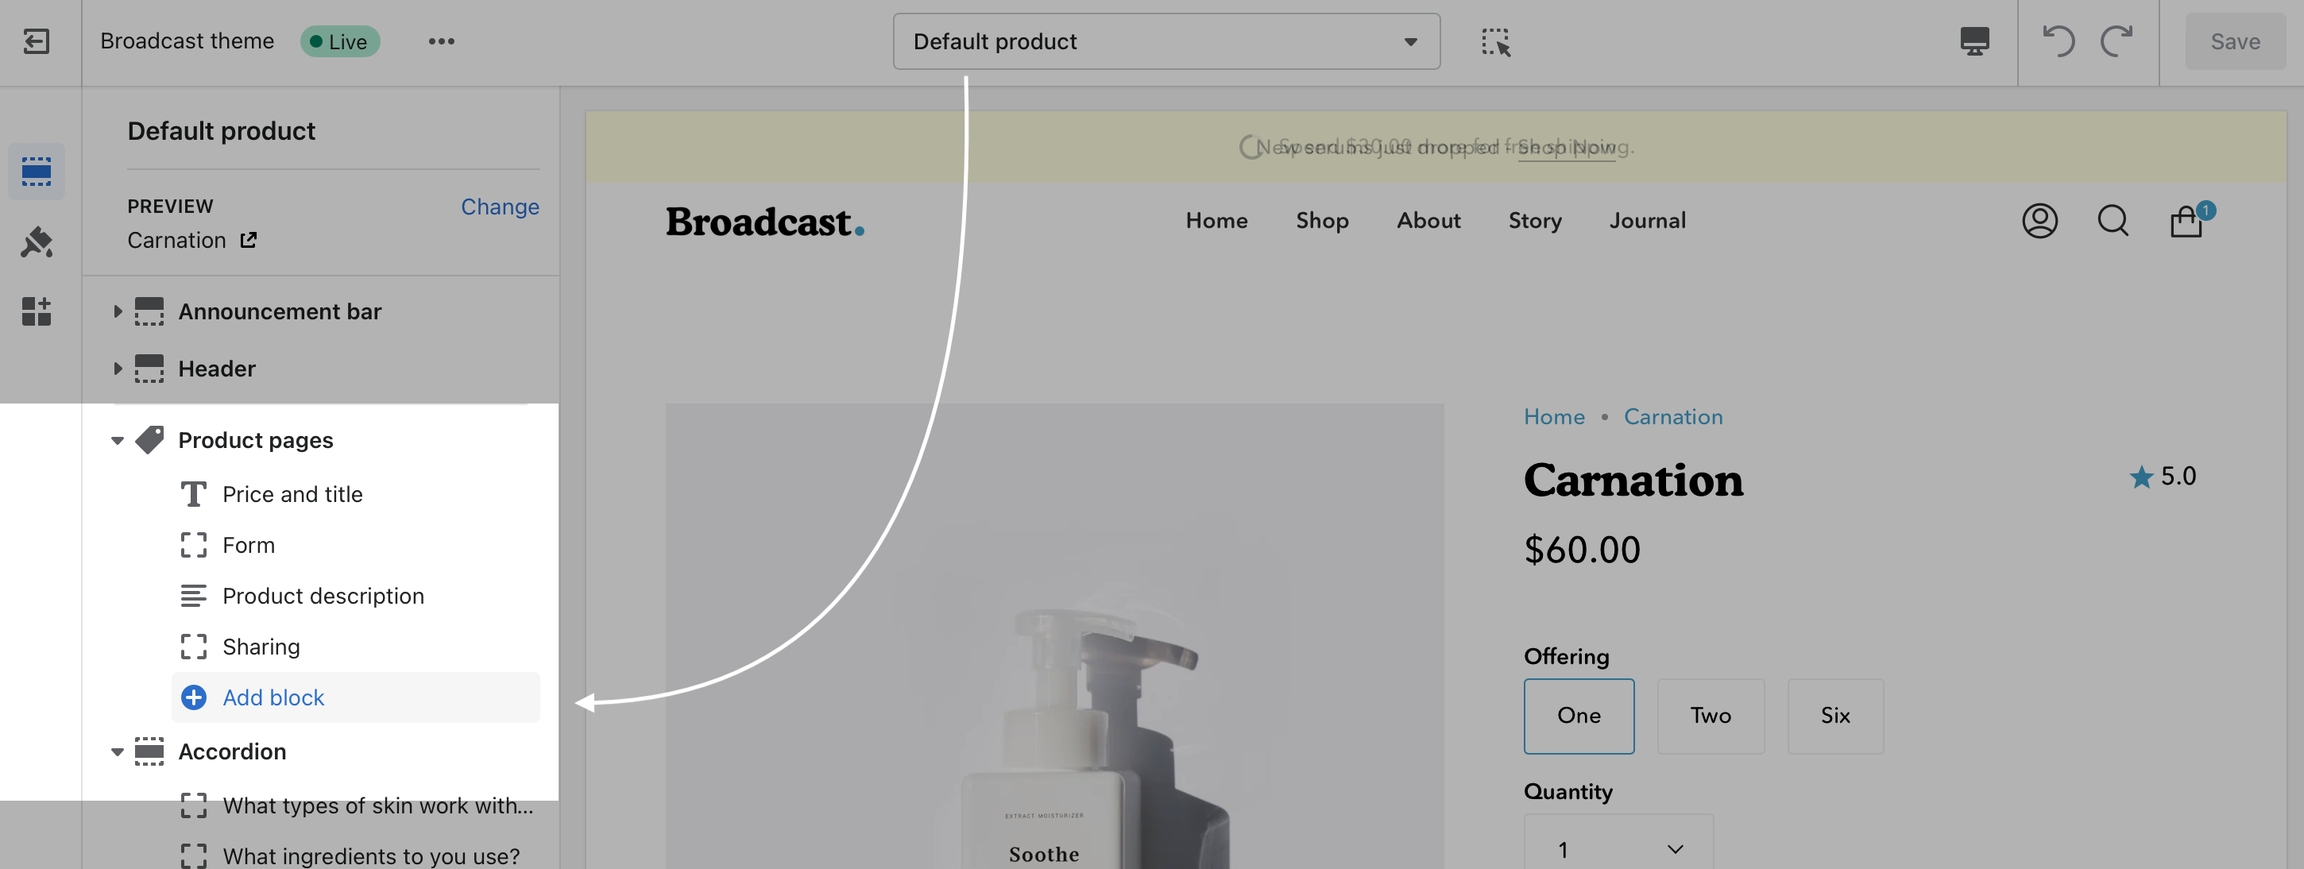Select the One offering option
This screenshot has height=869, width=2304.
pyautogui.click(x=1578, y=716)
